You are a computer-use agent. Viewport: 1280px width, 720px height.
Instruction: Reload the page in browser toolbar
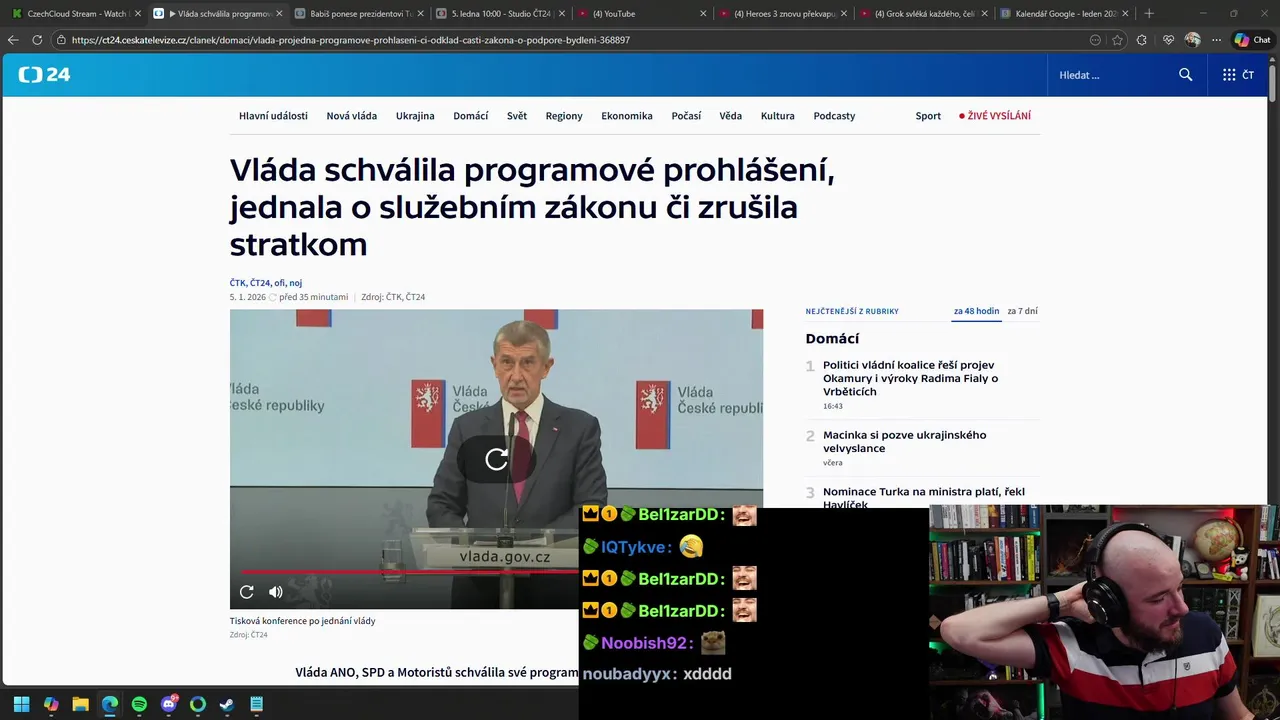click(37, 40)
